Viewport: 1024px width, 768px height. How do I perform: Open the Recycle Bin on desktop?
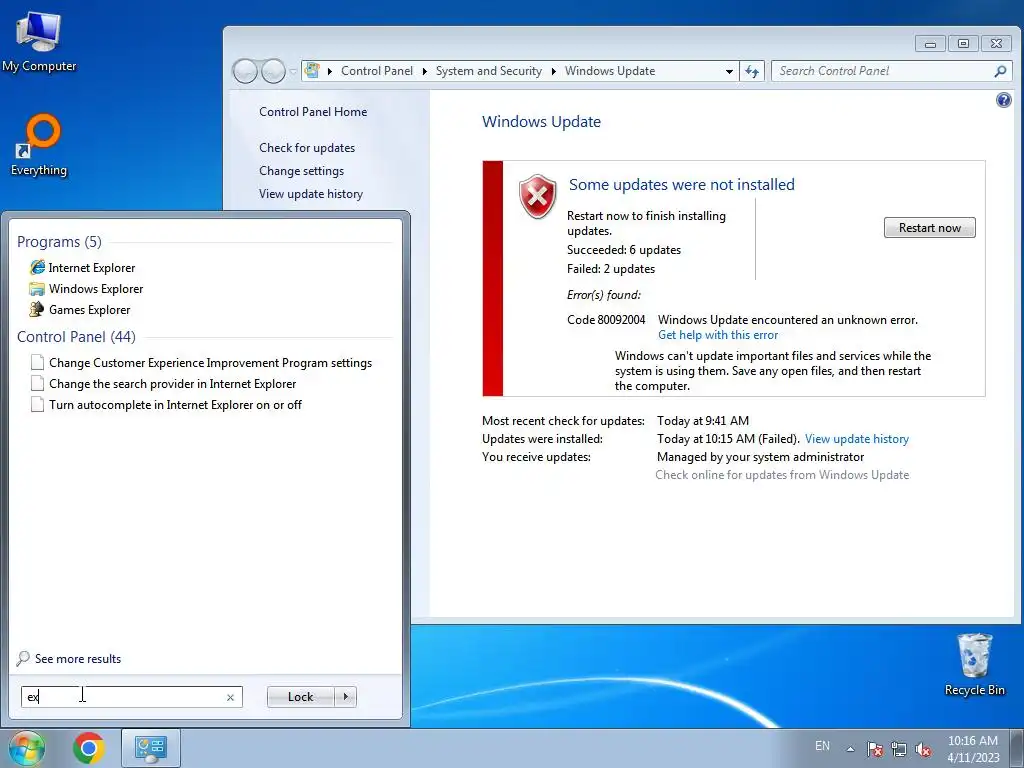point(974,664)
